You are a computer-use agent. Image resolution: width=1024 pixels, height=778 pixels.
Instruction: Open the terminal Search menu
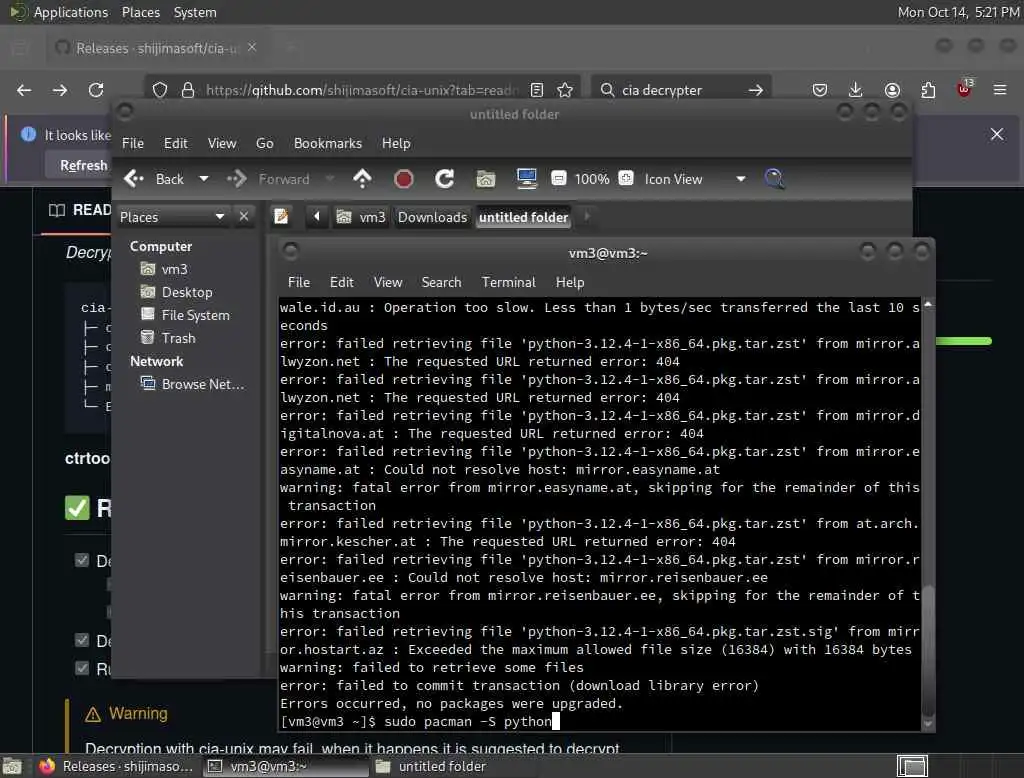[441, 282]
